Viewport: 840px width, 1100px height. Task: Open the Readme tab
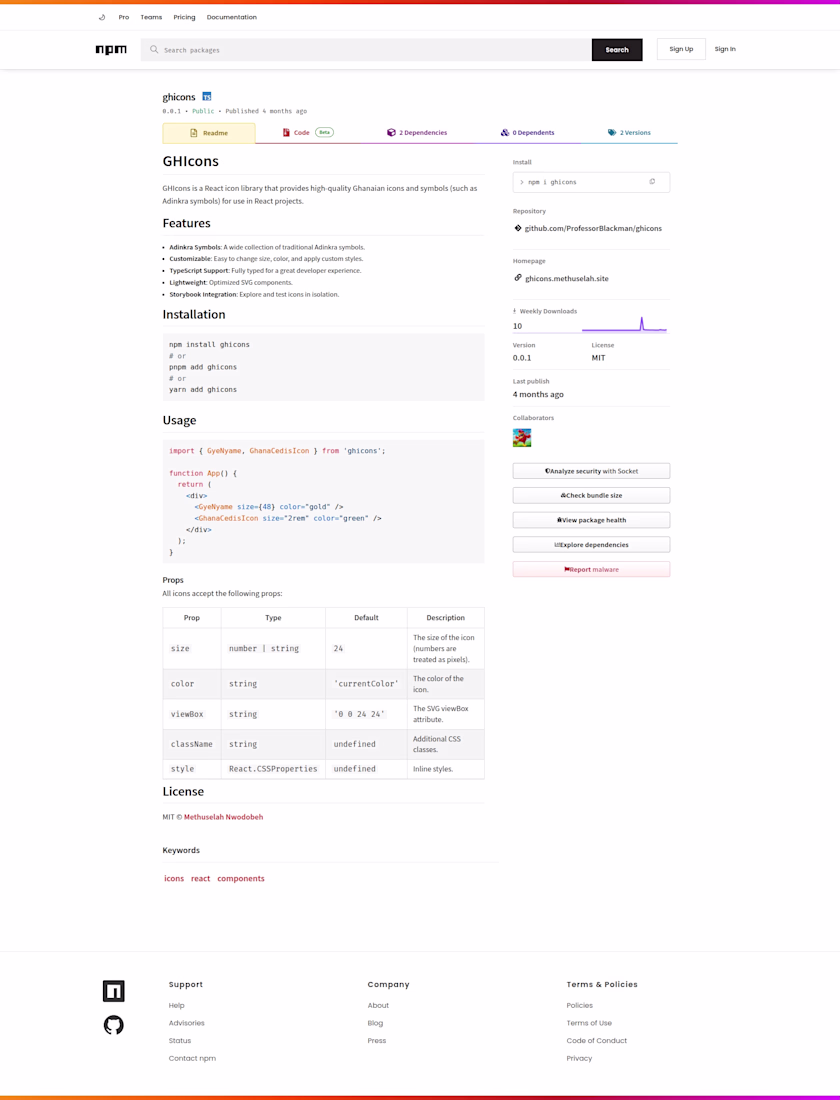pos(209,133)
